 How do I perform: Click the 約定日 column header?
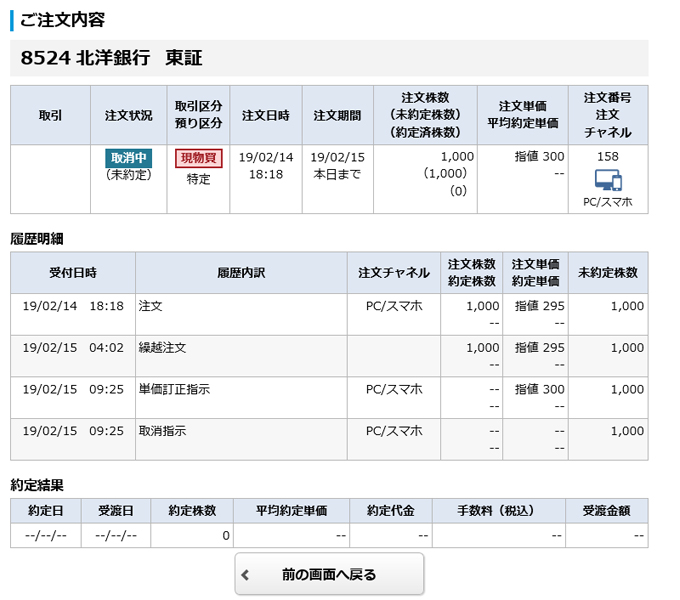[46, 511]
